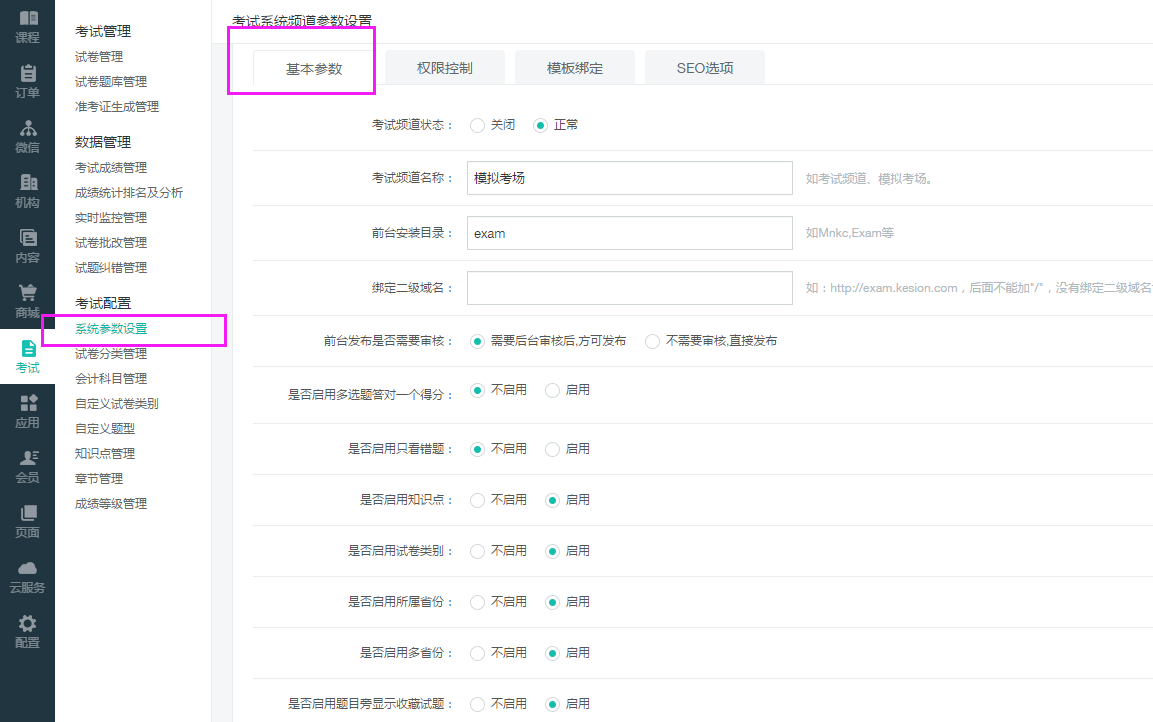Go to 试卷题库管理 in sidebar
Viewport: 1153px width, 722px height.
click(x=110, y=82)
